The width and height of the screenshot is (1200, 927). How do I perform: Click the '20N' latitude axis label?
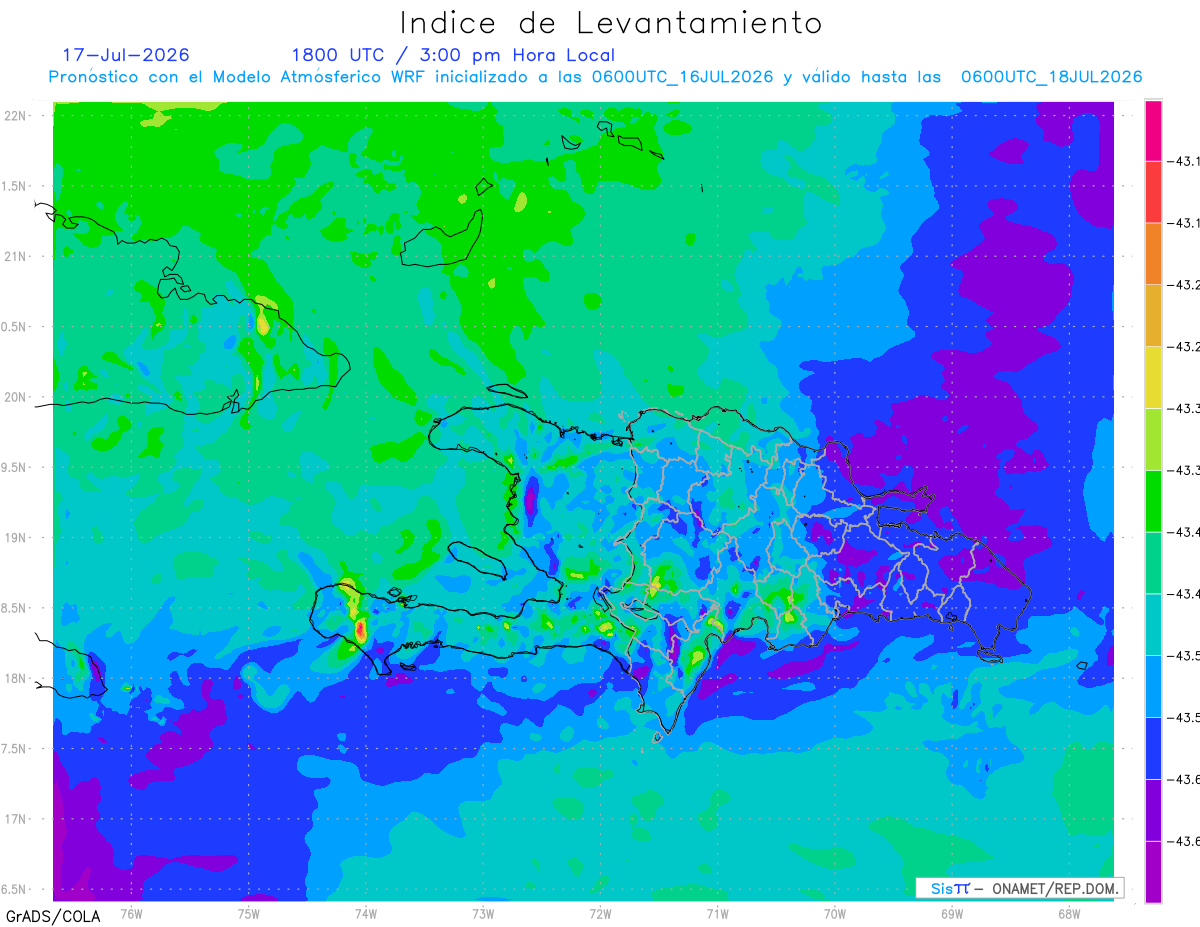click(17, 397)
